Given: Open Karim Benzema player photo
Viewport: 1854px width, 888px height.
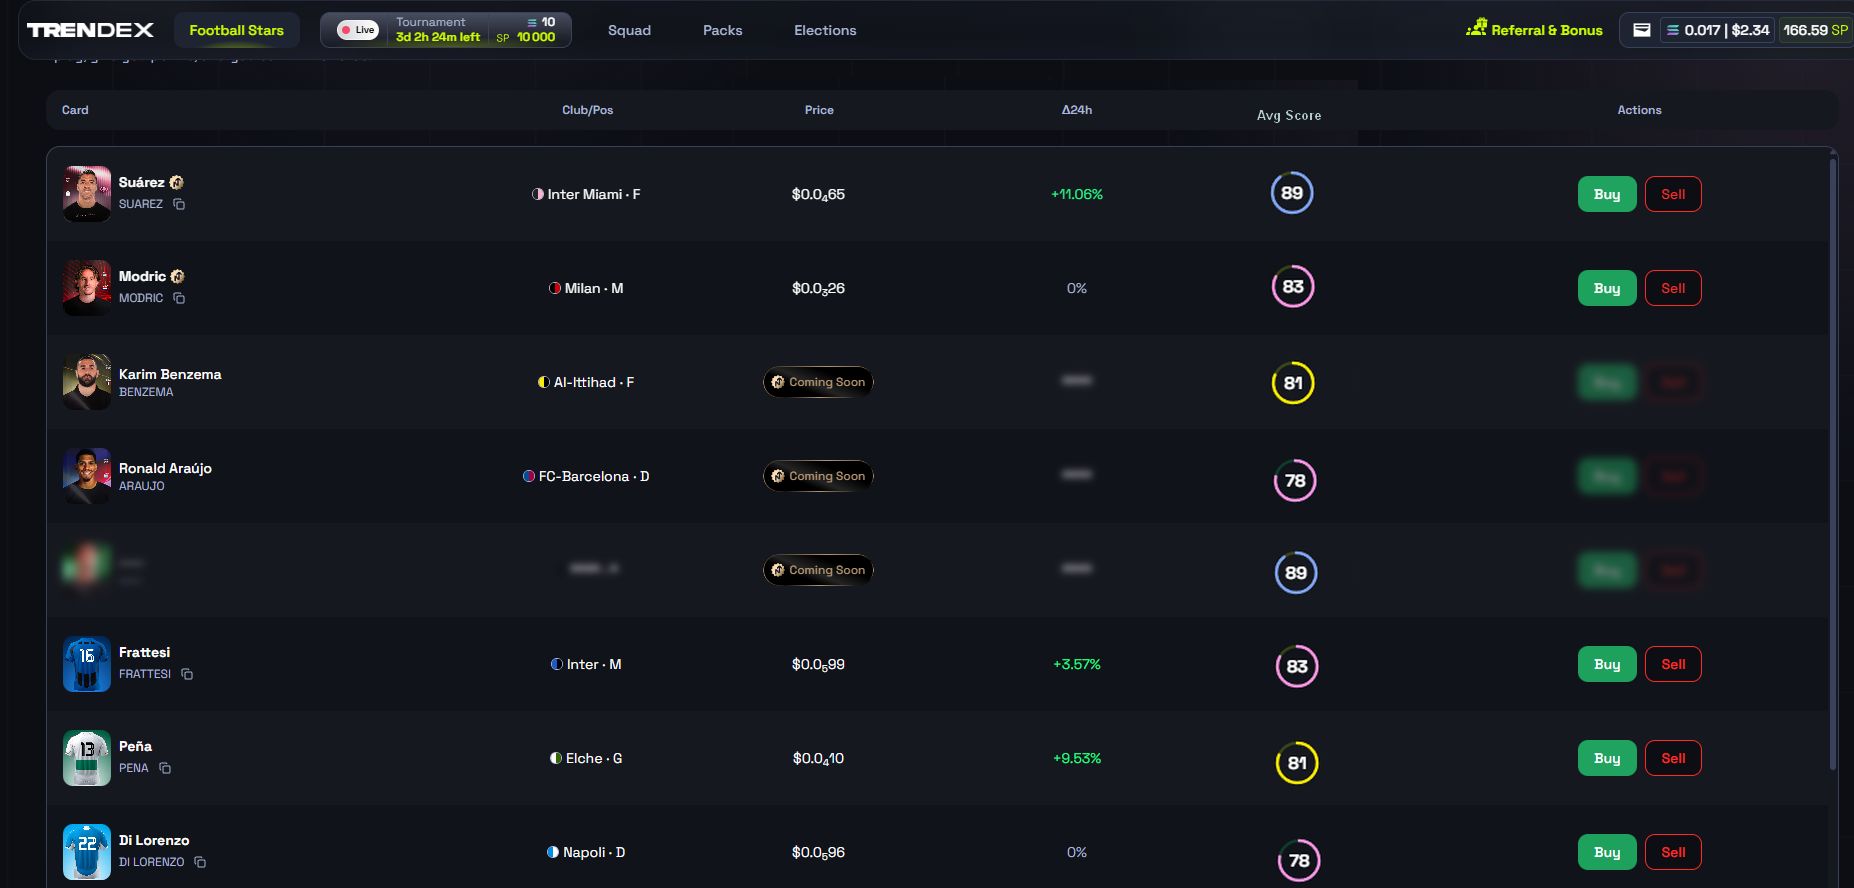Looking at the screenshot, I should pos(87,382).
